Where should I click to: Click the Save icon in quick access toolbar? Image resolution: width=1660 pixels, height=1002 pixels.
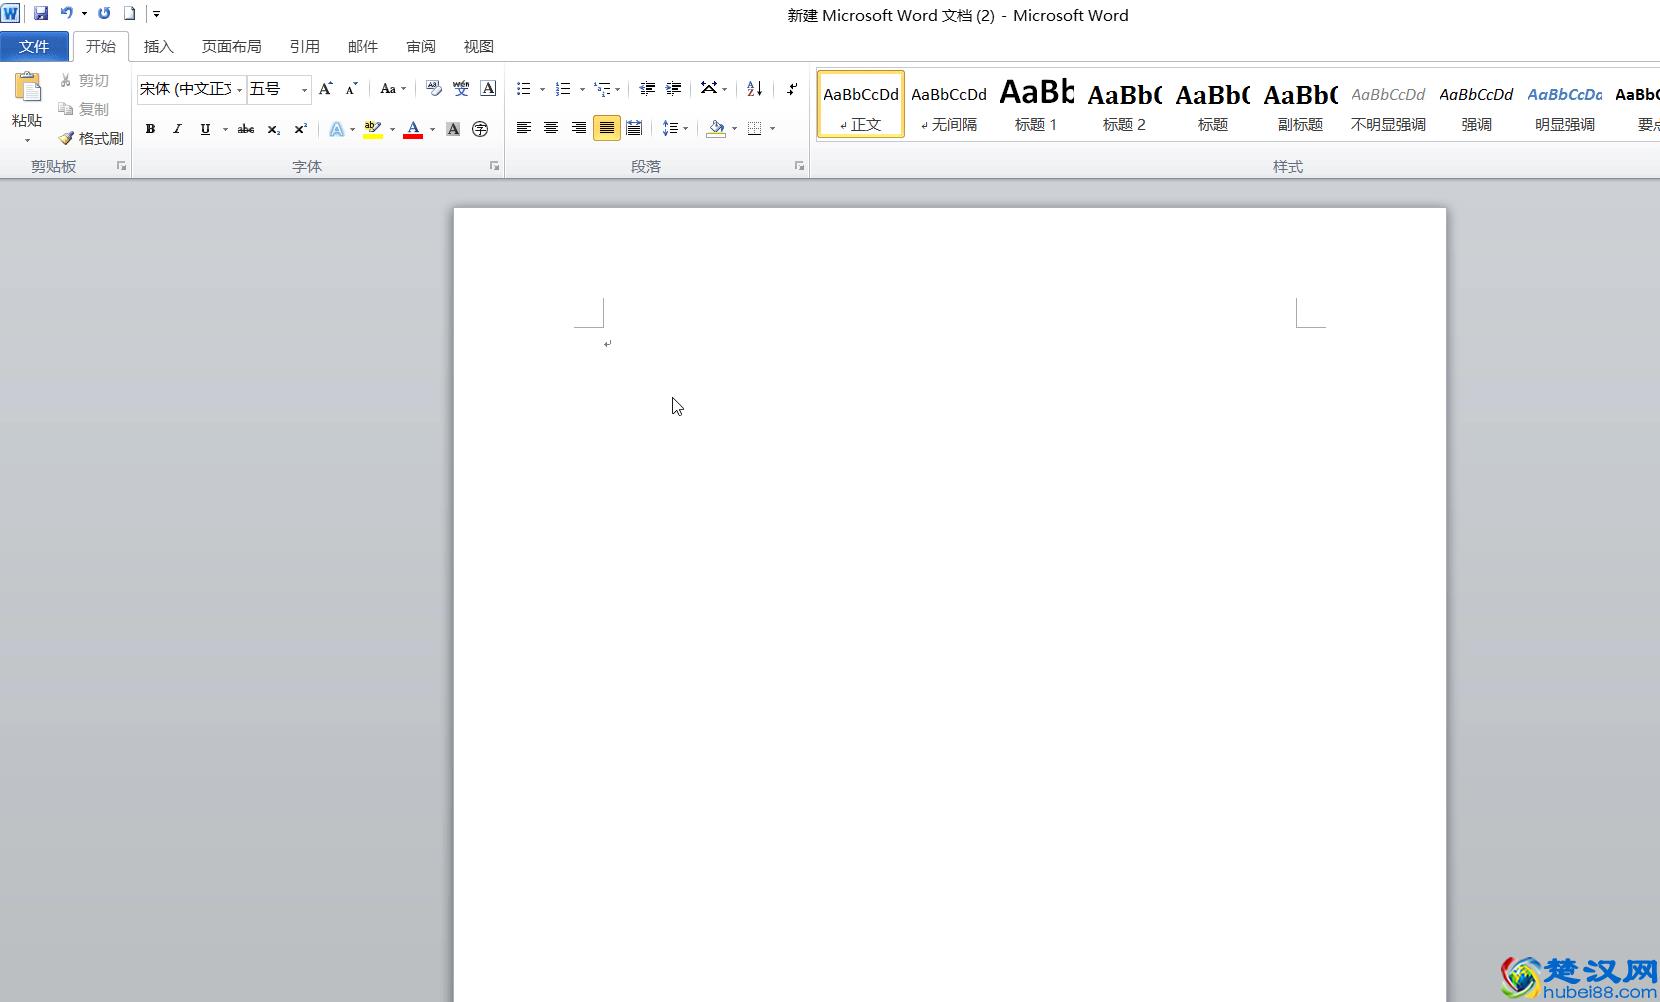click(41, 13)
